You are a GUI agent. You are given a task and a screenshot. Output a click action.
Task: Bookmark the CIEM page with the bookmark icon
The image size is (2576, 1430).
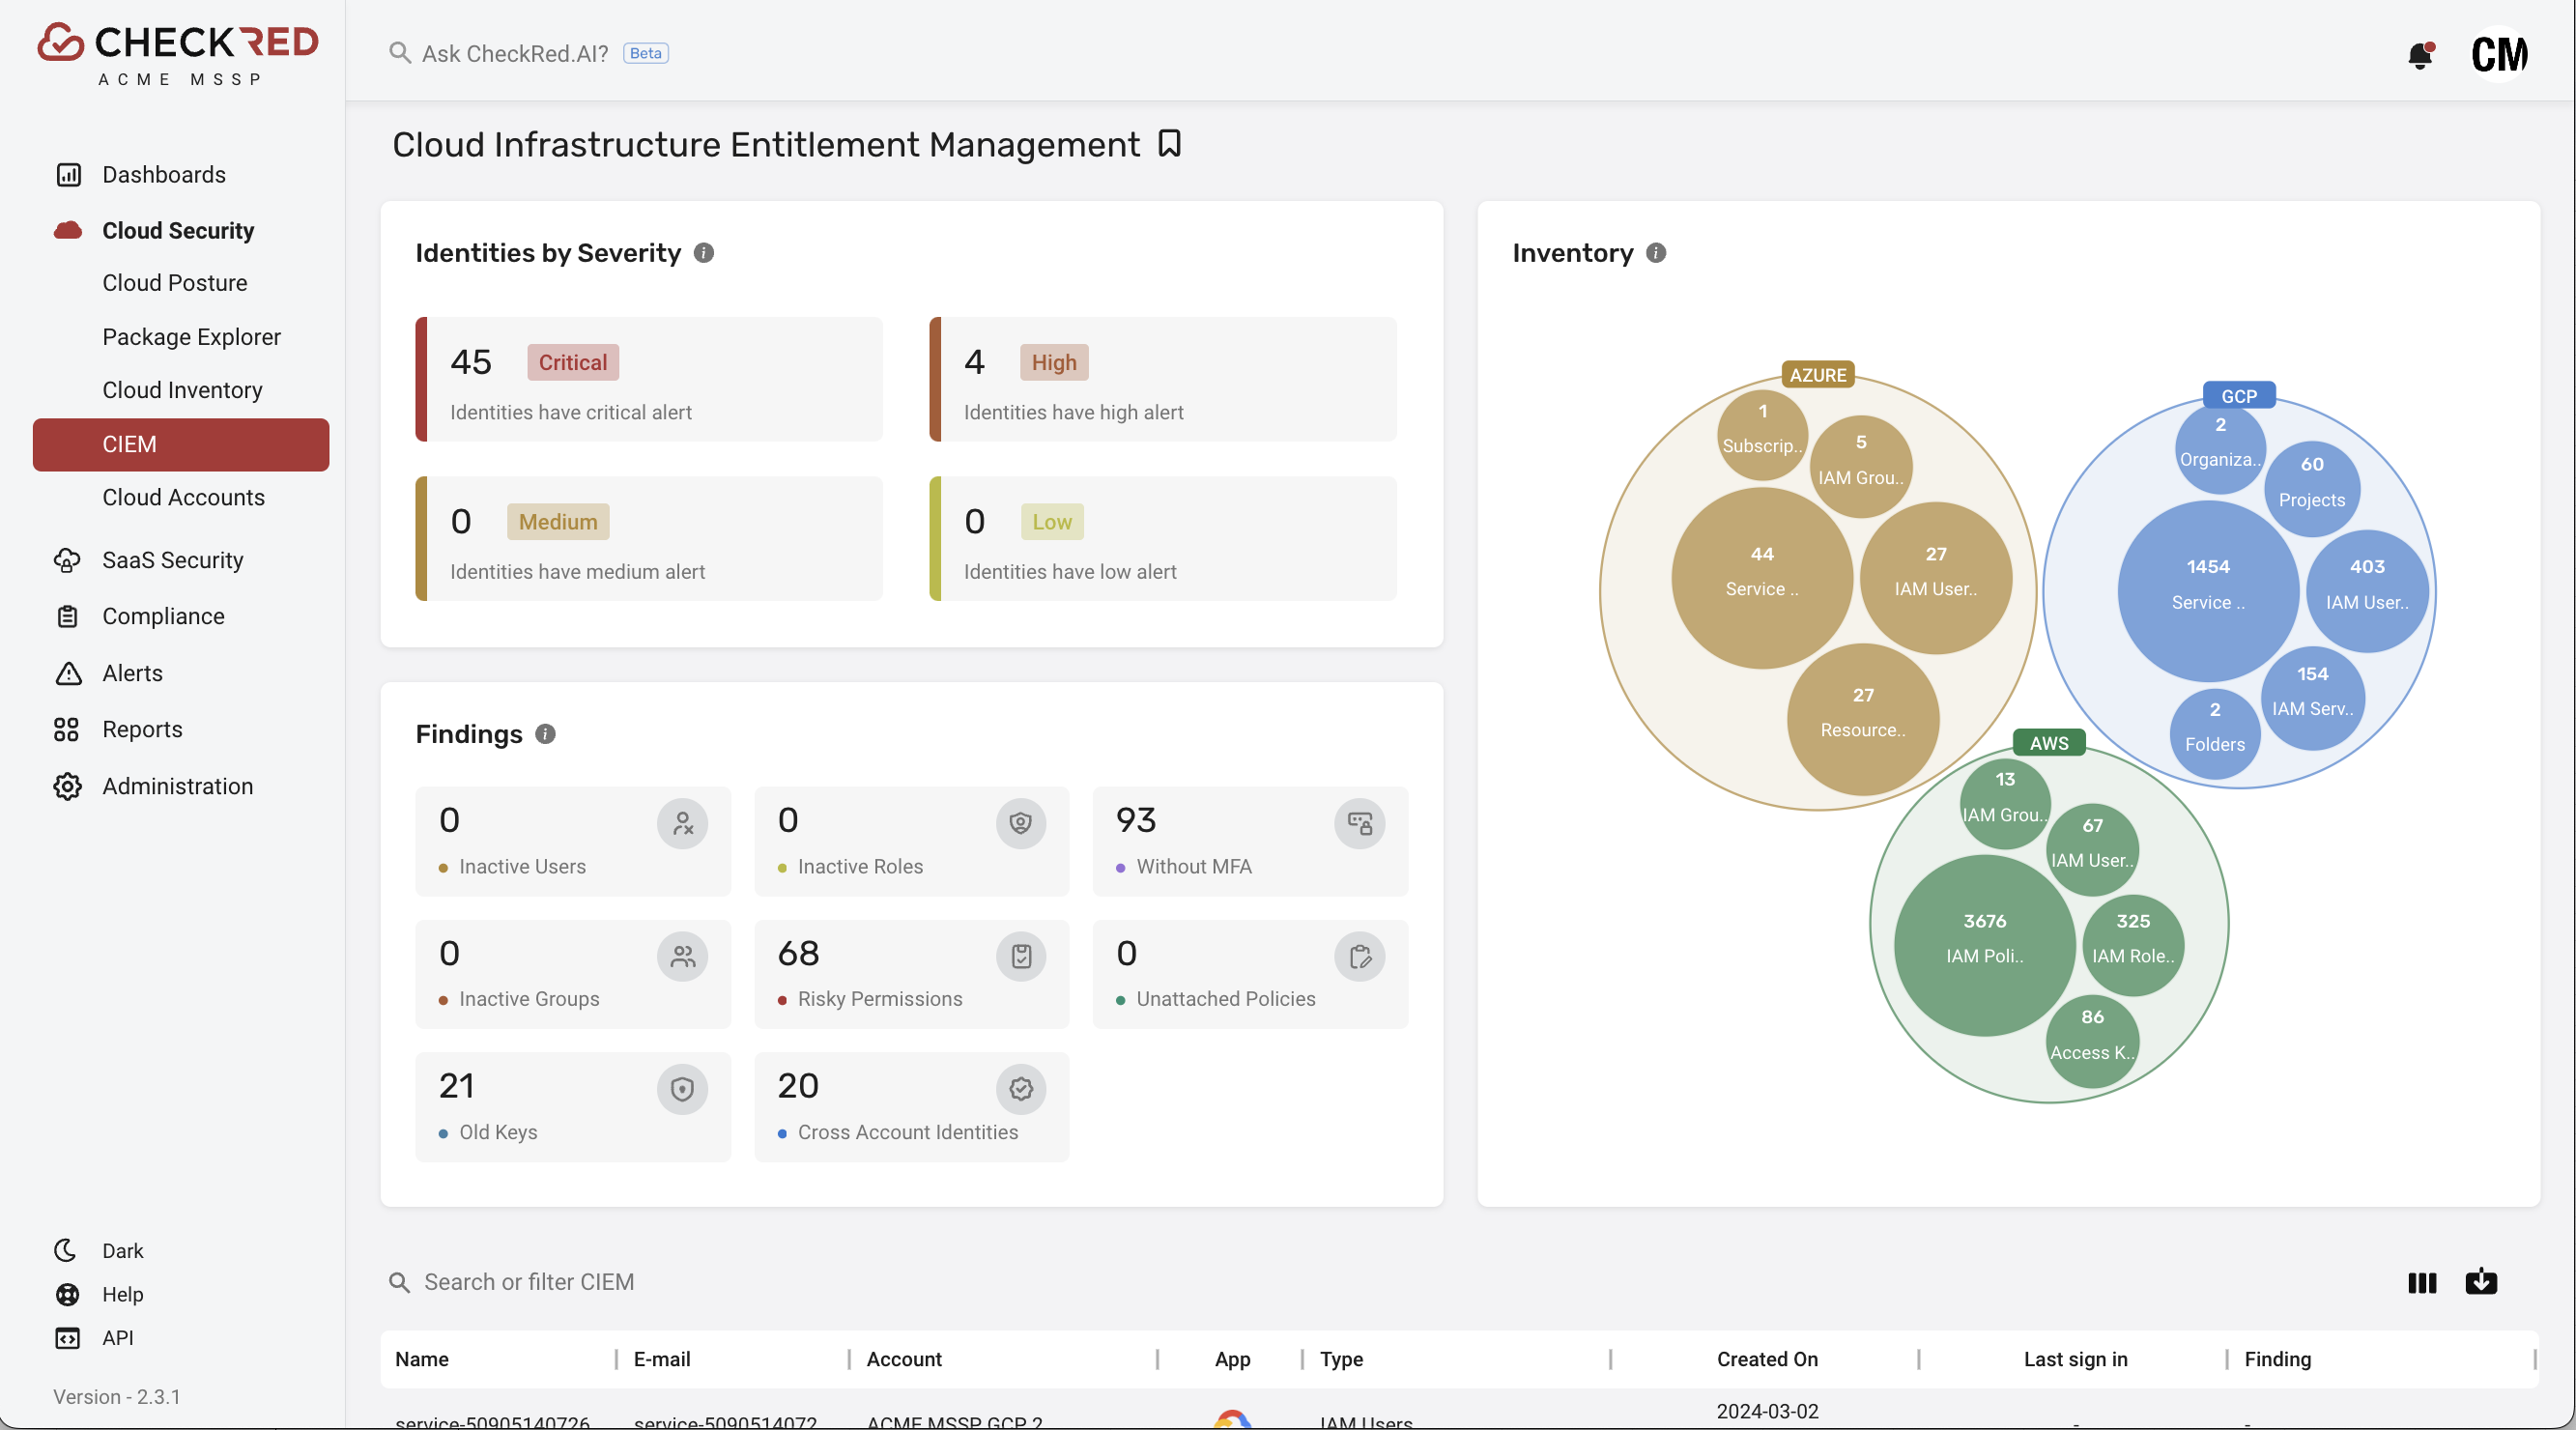point(1169,144)
